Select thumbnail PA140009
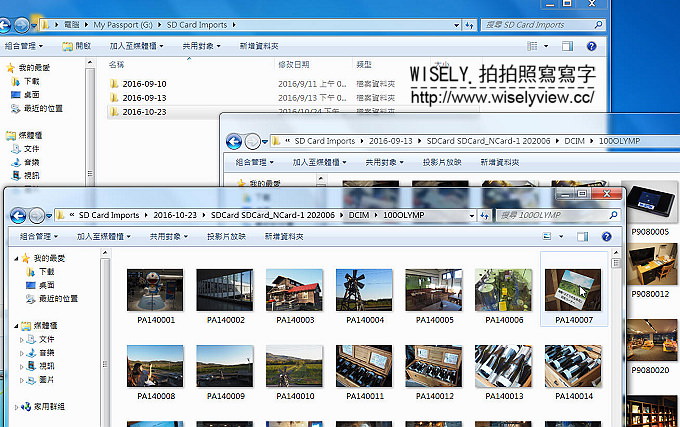Viewport: 680px width, 427px height. click(225, 366)
